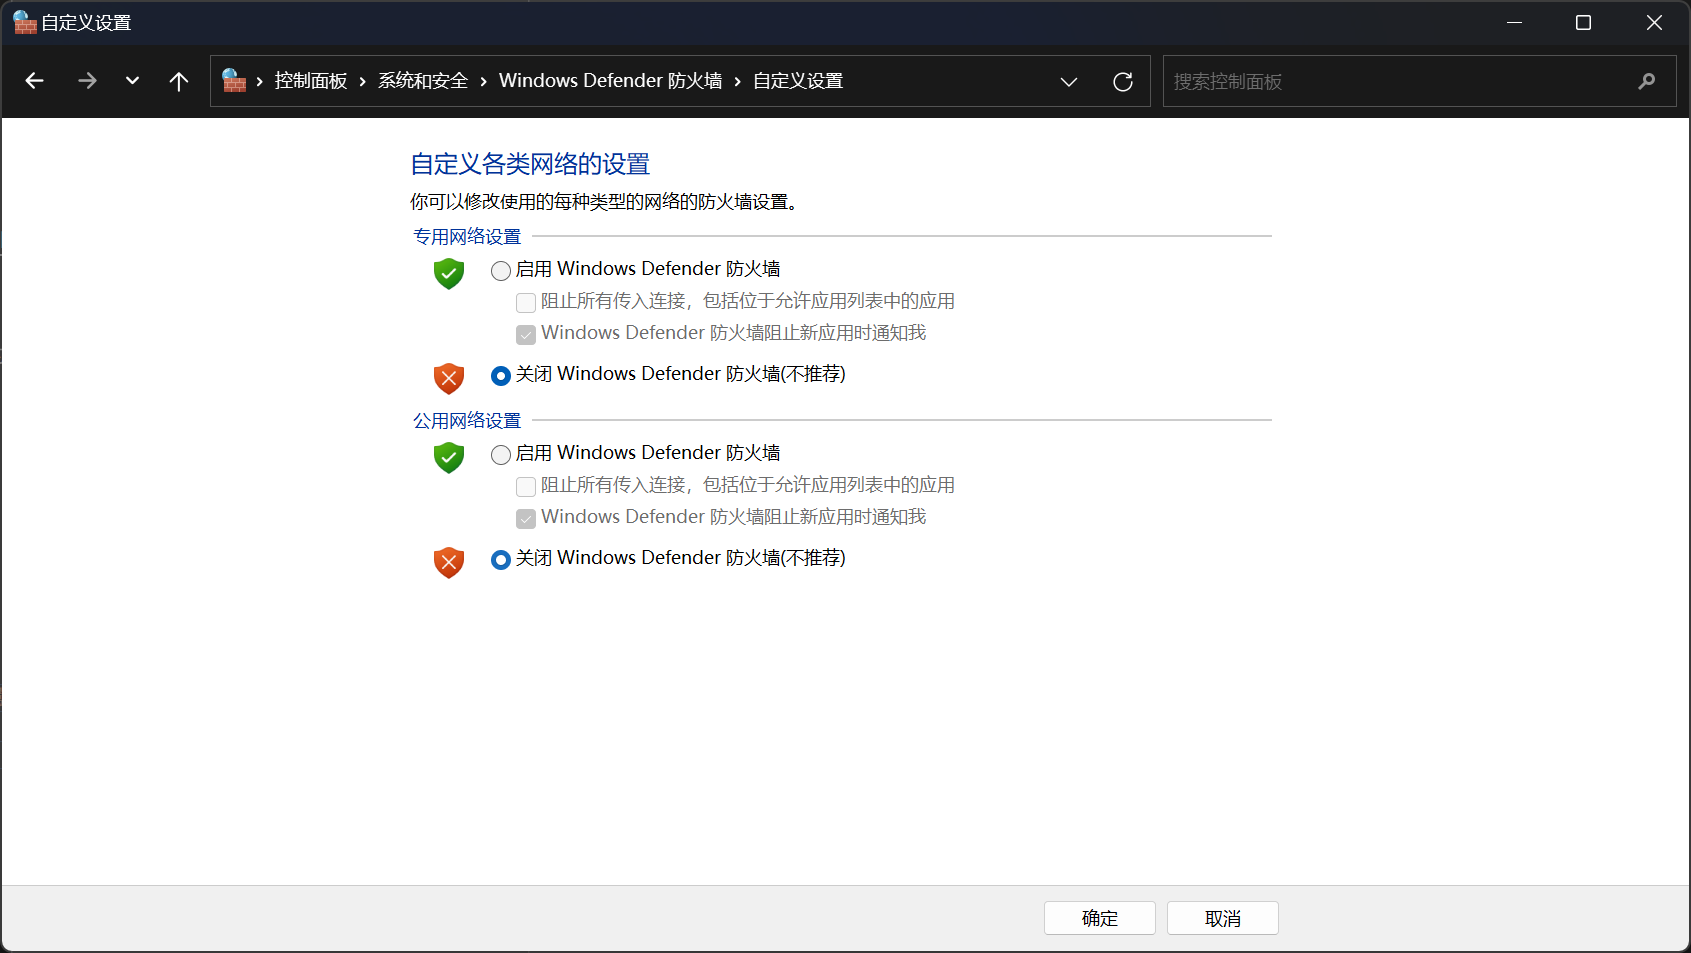Focus the 搜索控制面板 search field
Viewport: 1691px width, 953px height.
coord(1419,81)
